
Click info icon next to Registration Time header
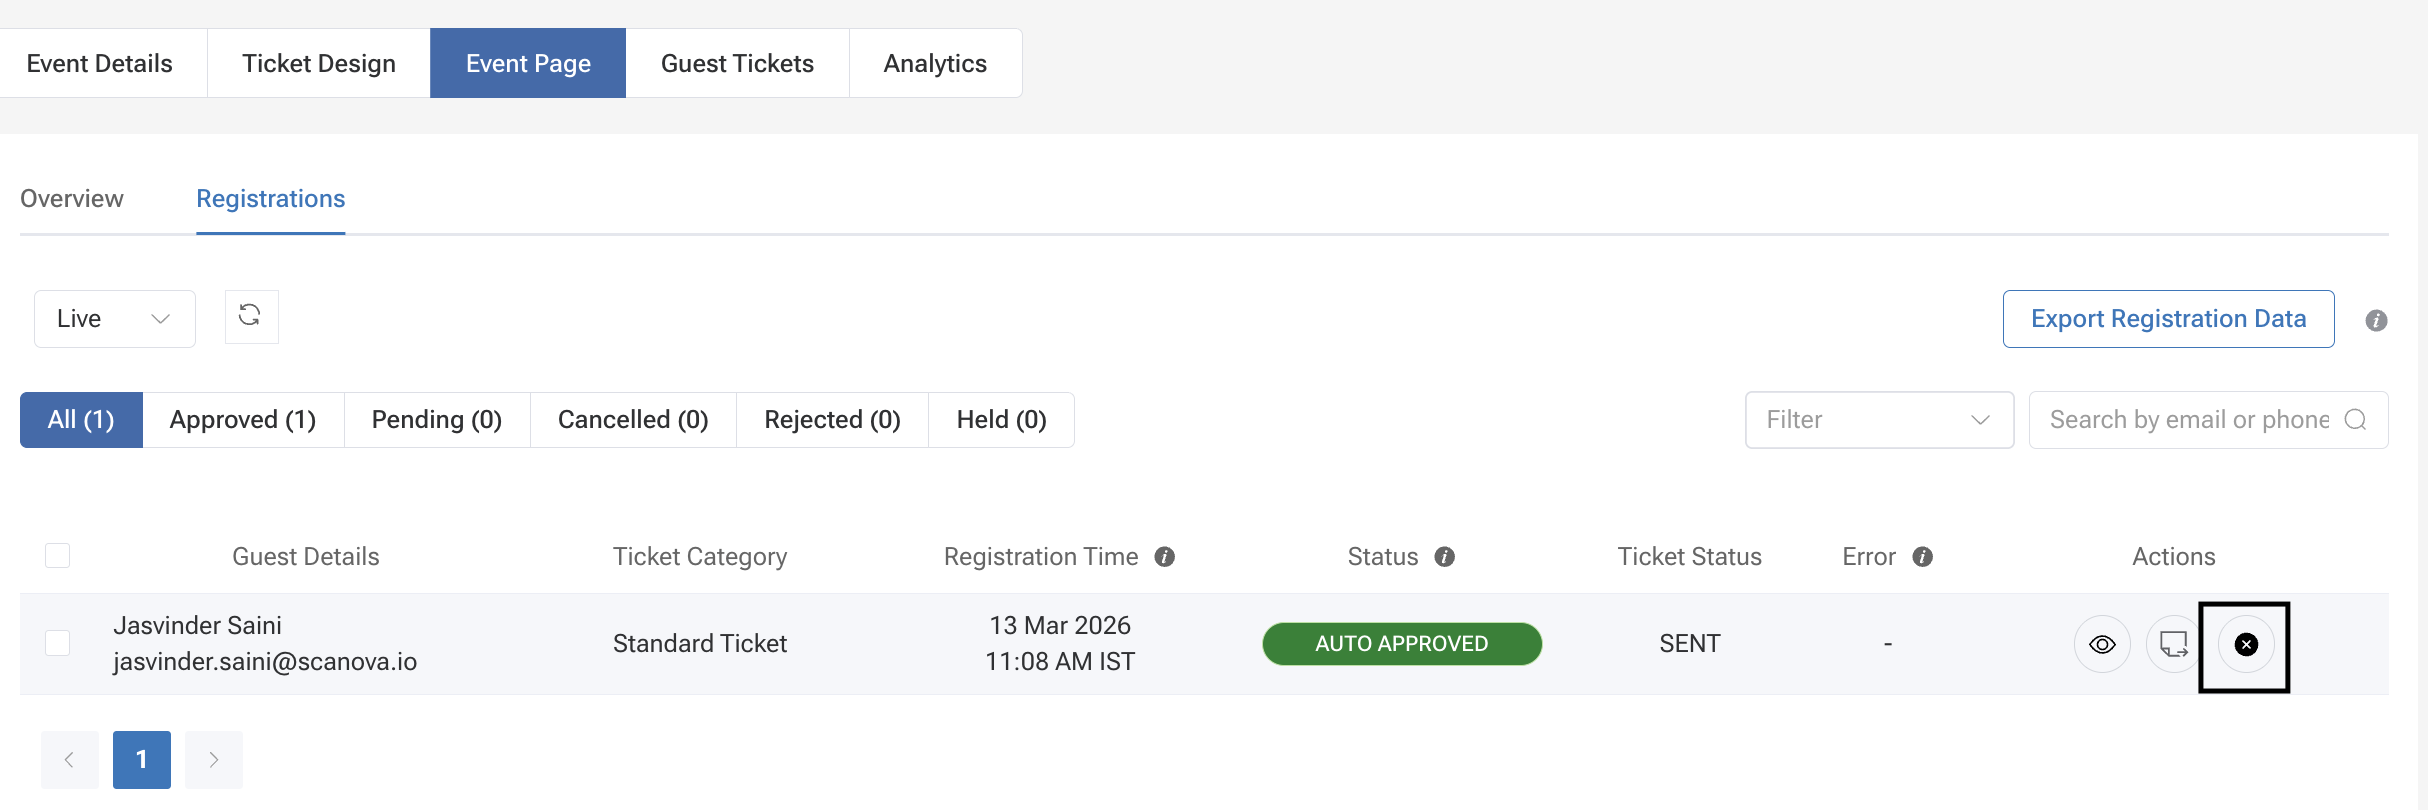[1165, 557]
